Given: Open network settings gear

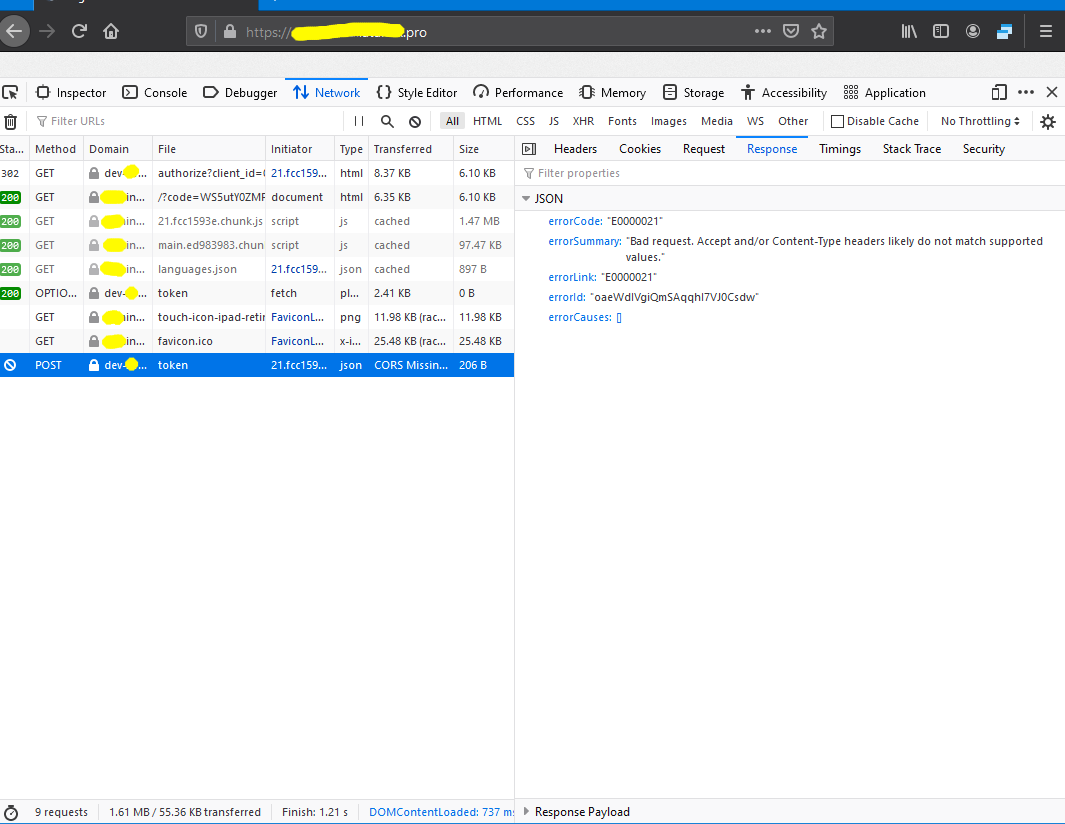Looking at the screenshot, I should click(x=1048, y=122).
